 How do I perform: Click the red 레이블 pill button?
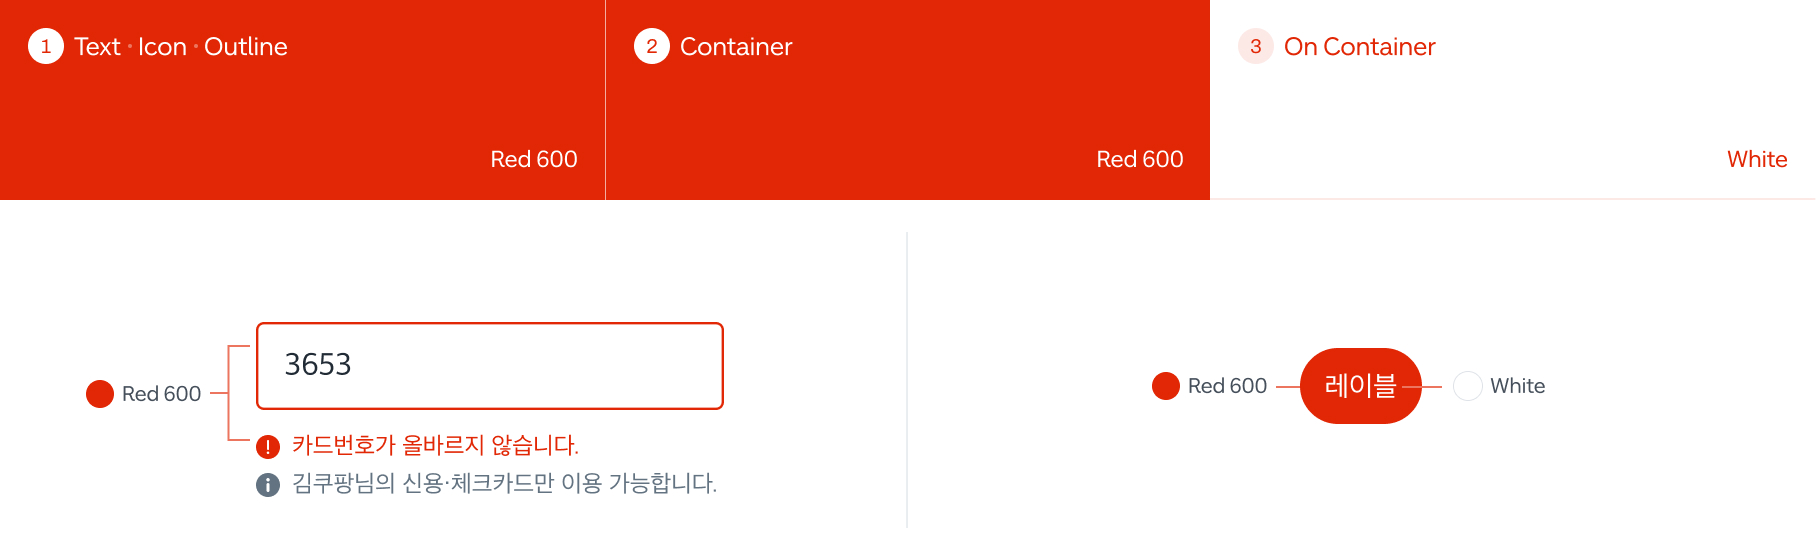pos(1360,386)
